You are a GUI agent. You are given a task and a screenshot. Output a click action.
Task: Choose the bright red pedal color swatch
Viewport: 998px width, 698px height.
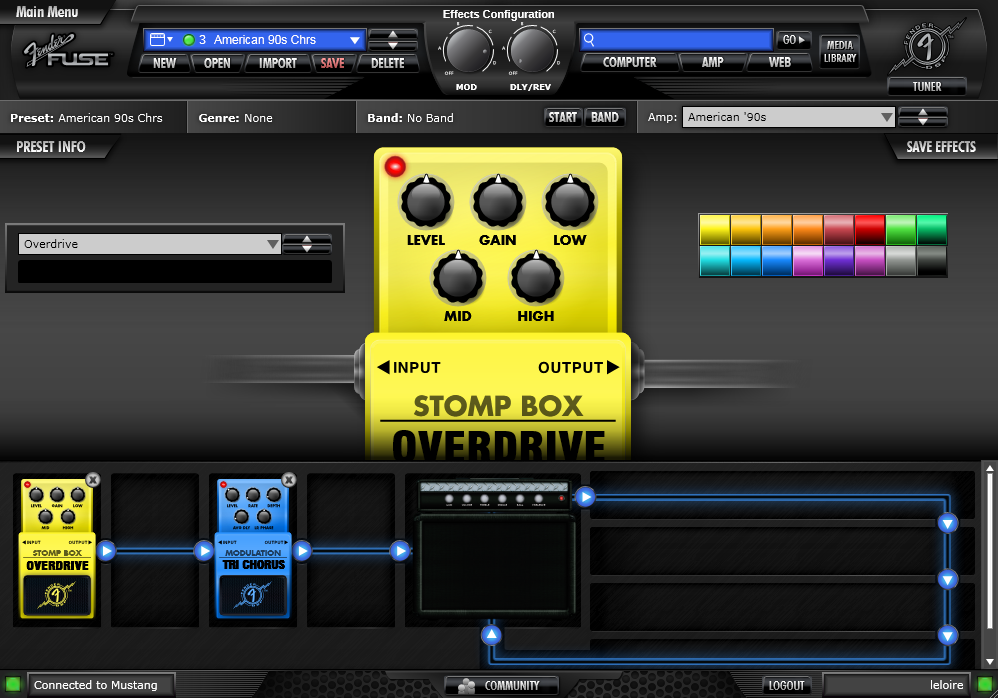(870, 230)
